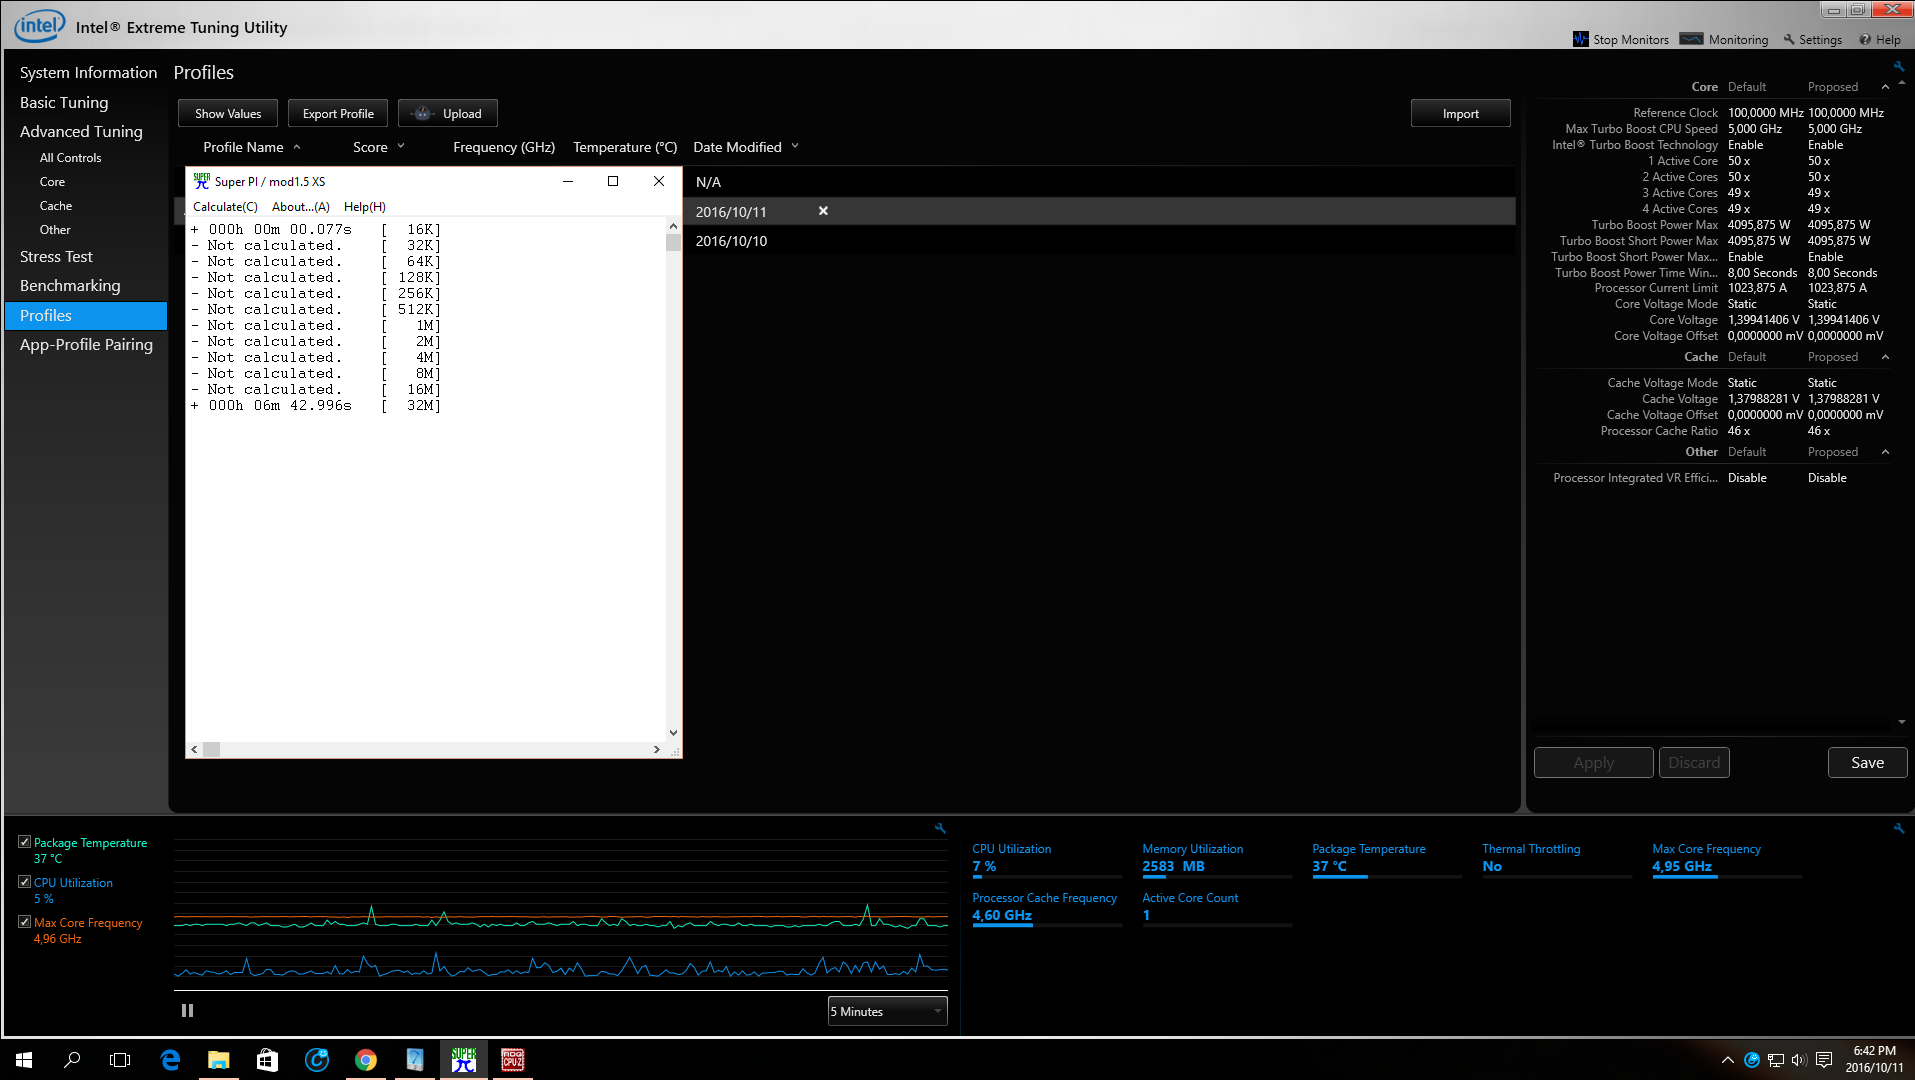1915x1080 pixels.
Task: Toggle Package Temperature graph checkbox
Action: [24, 842]
